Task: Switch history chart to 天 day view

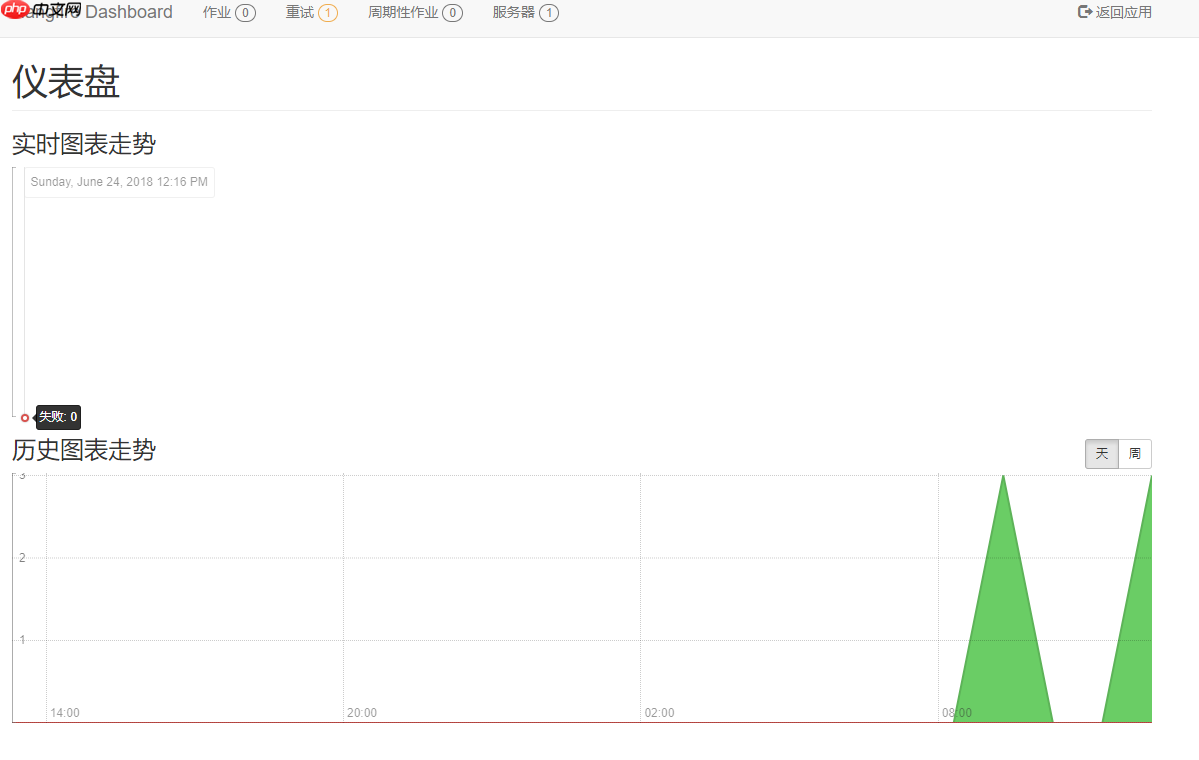Action: 1102,454
